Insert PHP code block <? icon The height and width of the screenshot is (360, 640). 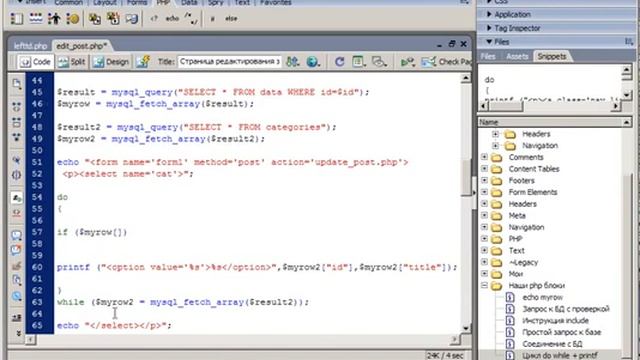point(154,18)
